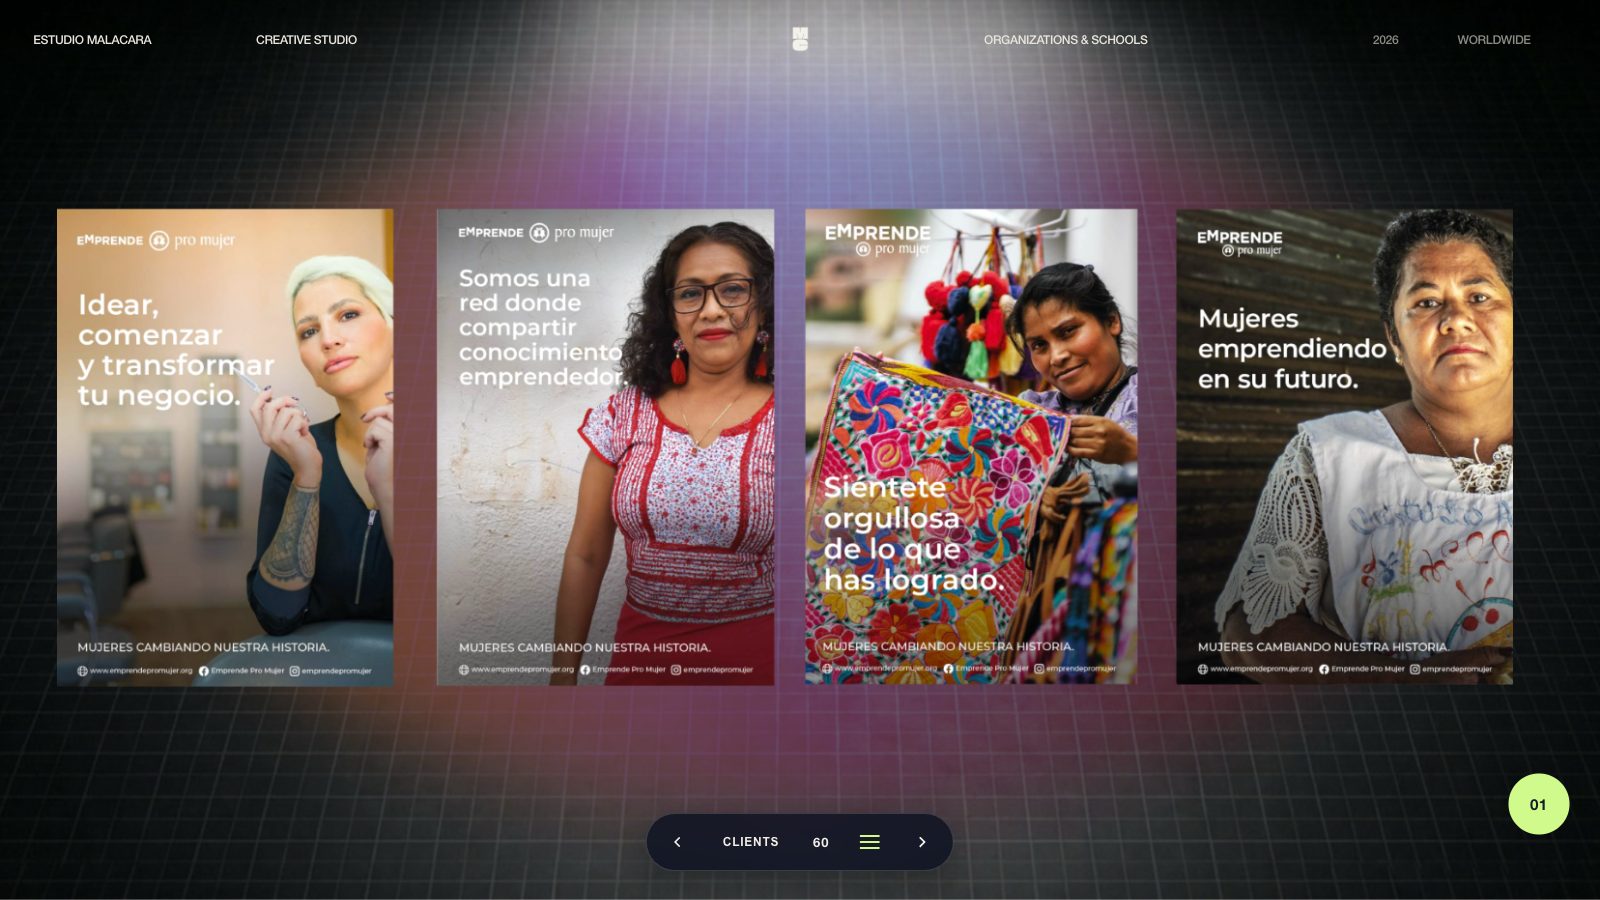This screenshot has width=1600, height=900.
Task: Click the 60 client count
Action: point(820,842)
